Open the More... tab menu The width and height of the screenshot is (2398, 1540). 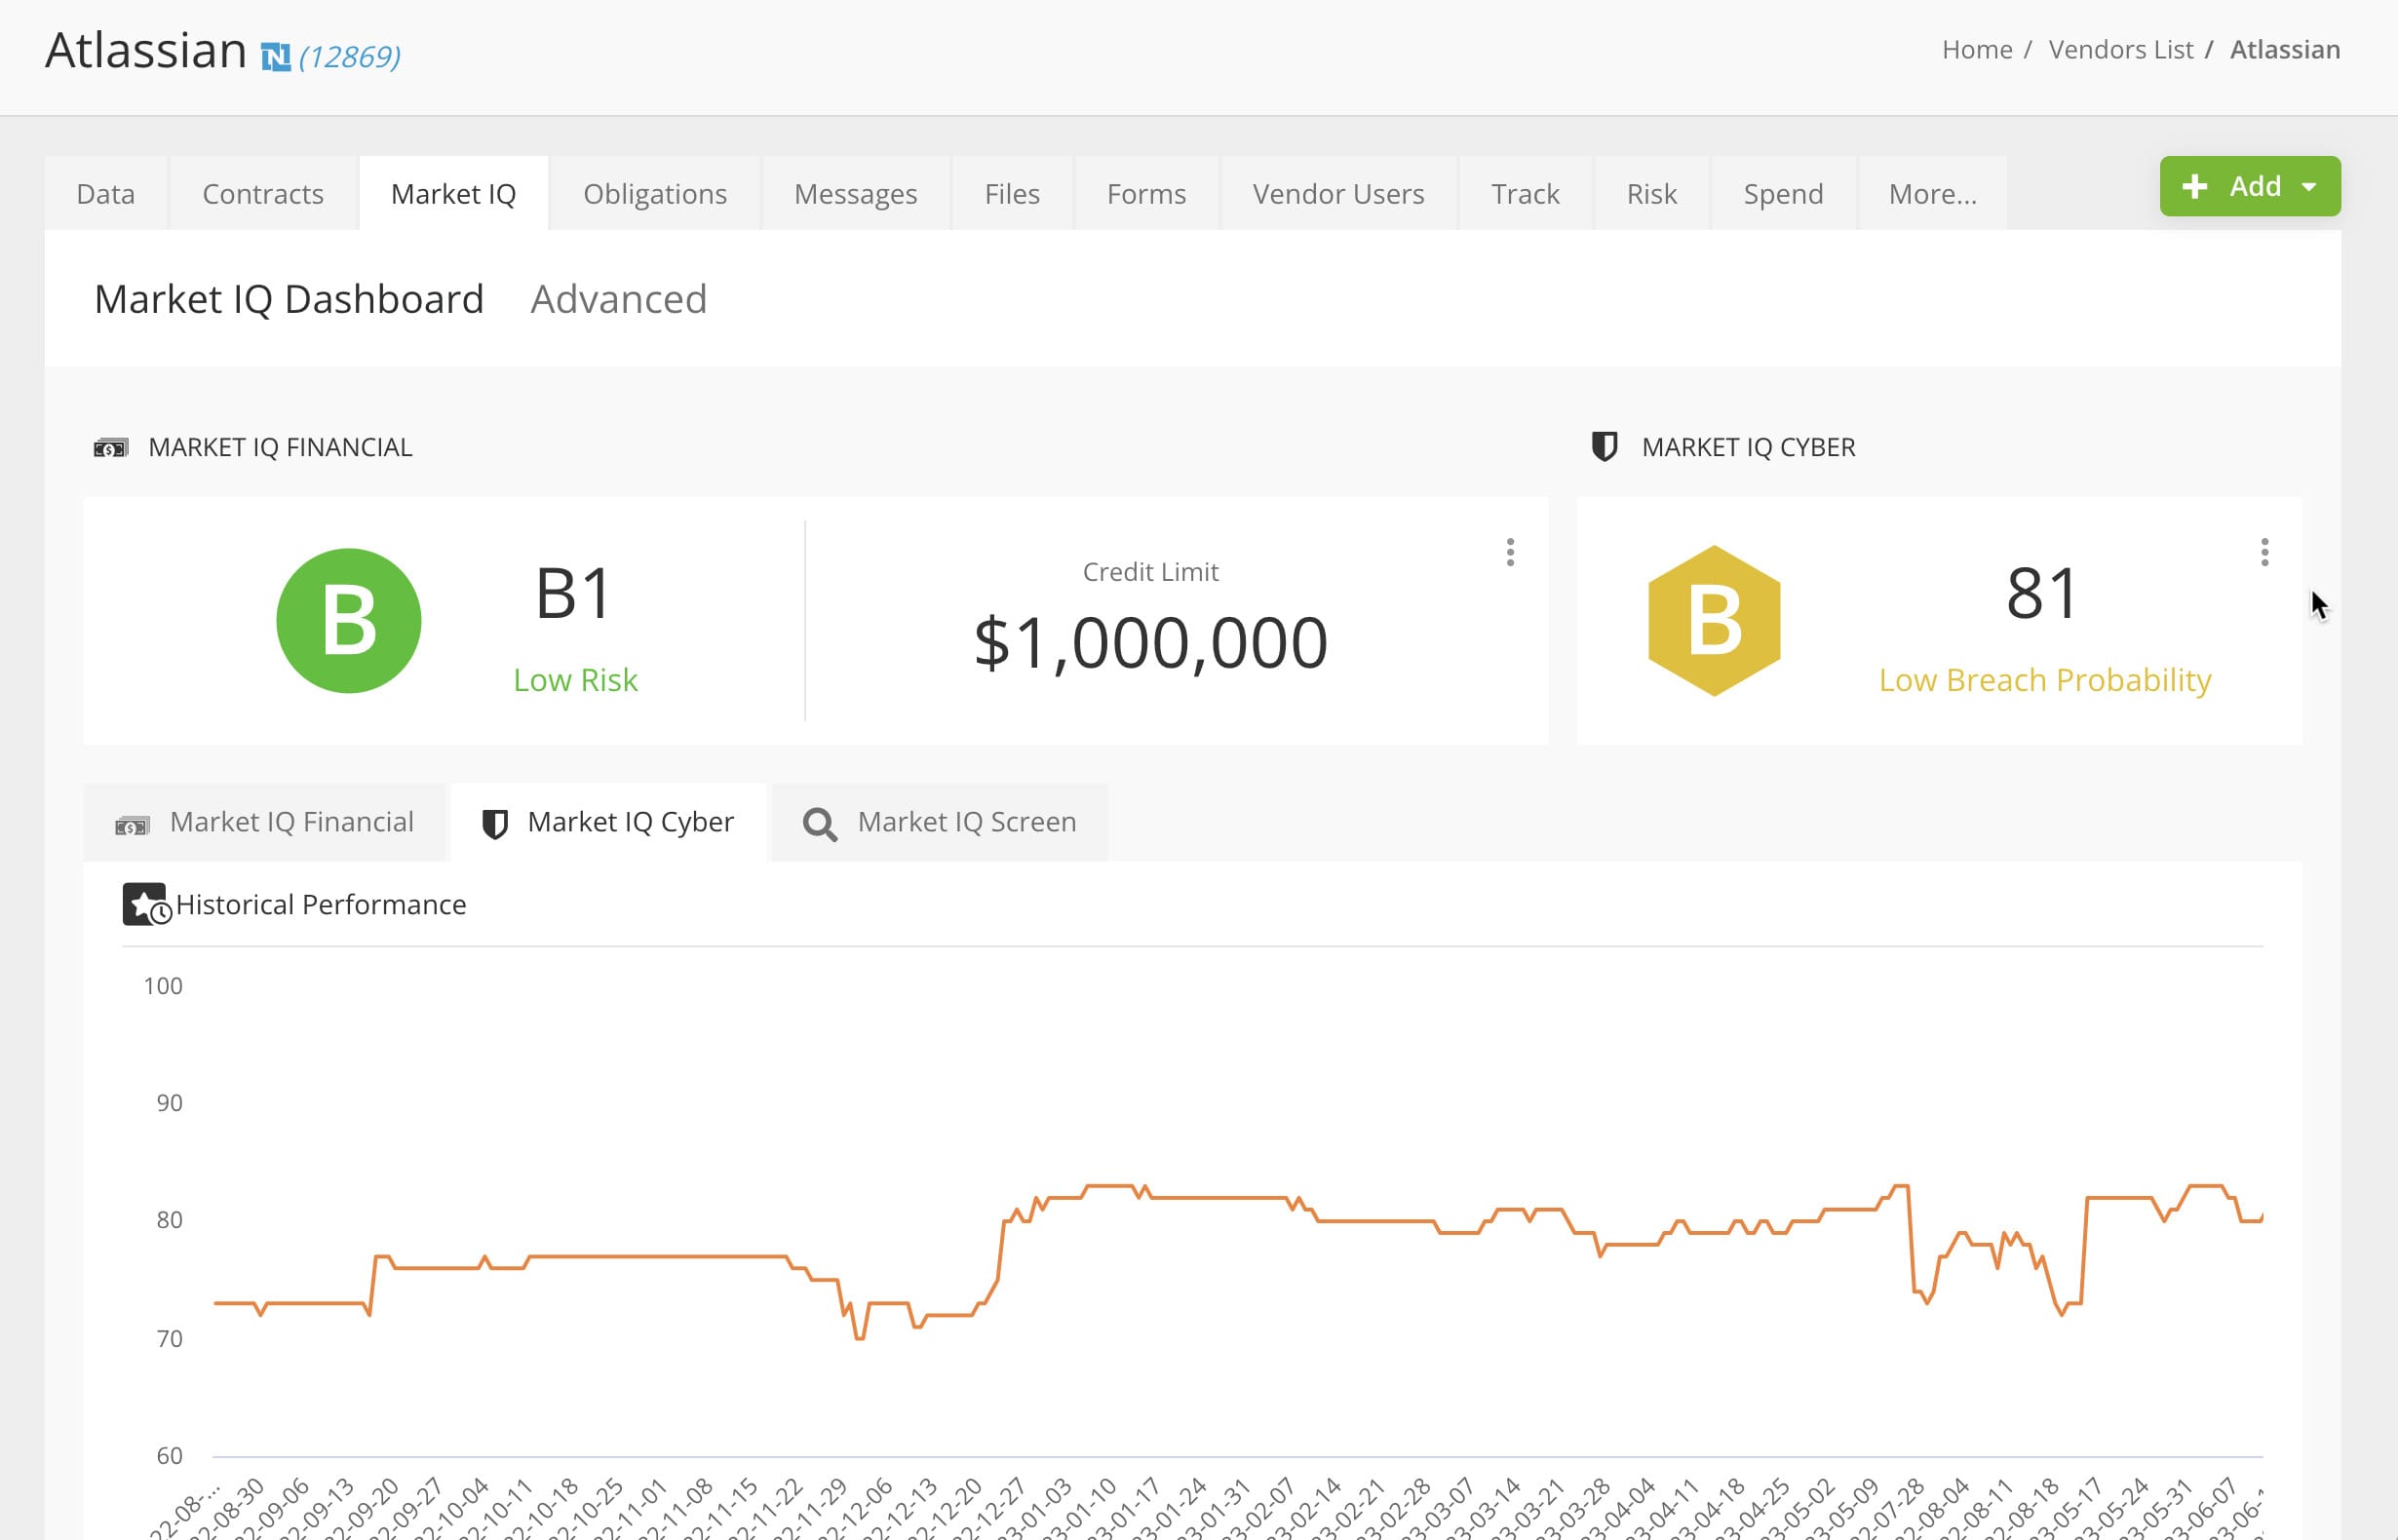1931,194
